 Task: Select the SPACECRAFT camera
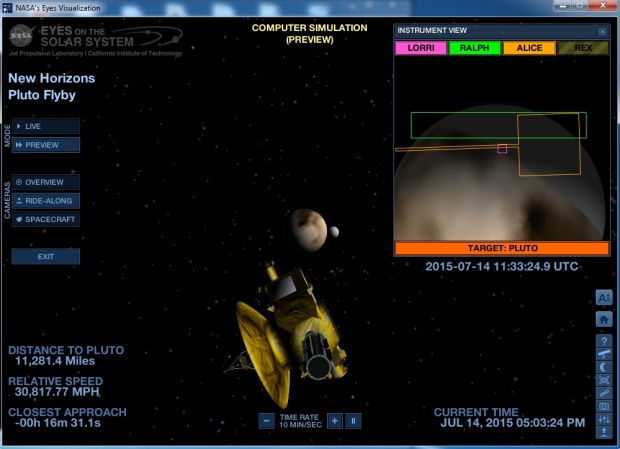pos(45,219)
